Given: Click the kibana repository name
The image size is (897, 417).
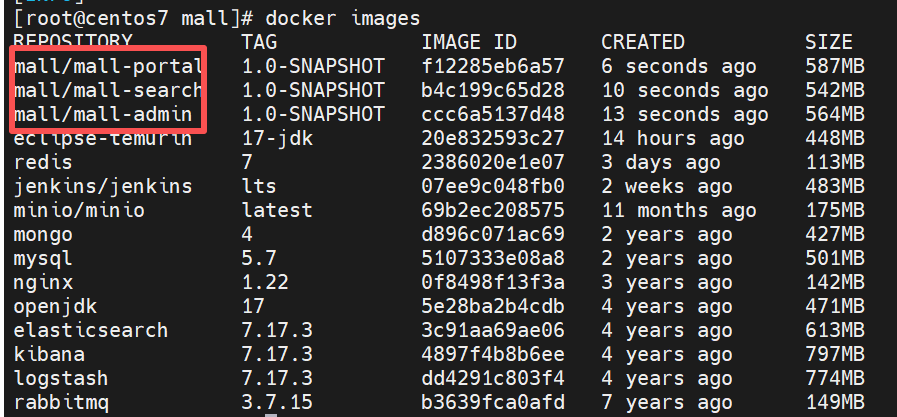Looking at the screenshot, I should (x=49, y=355).
